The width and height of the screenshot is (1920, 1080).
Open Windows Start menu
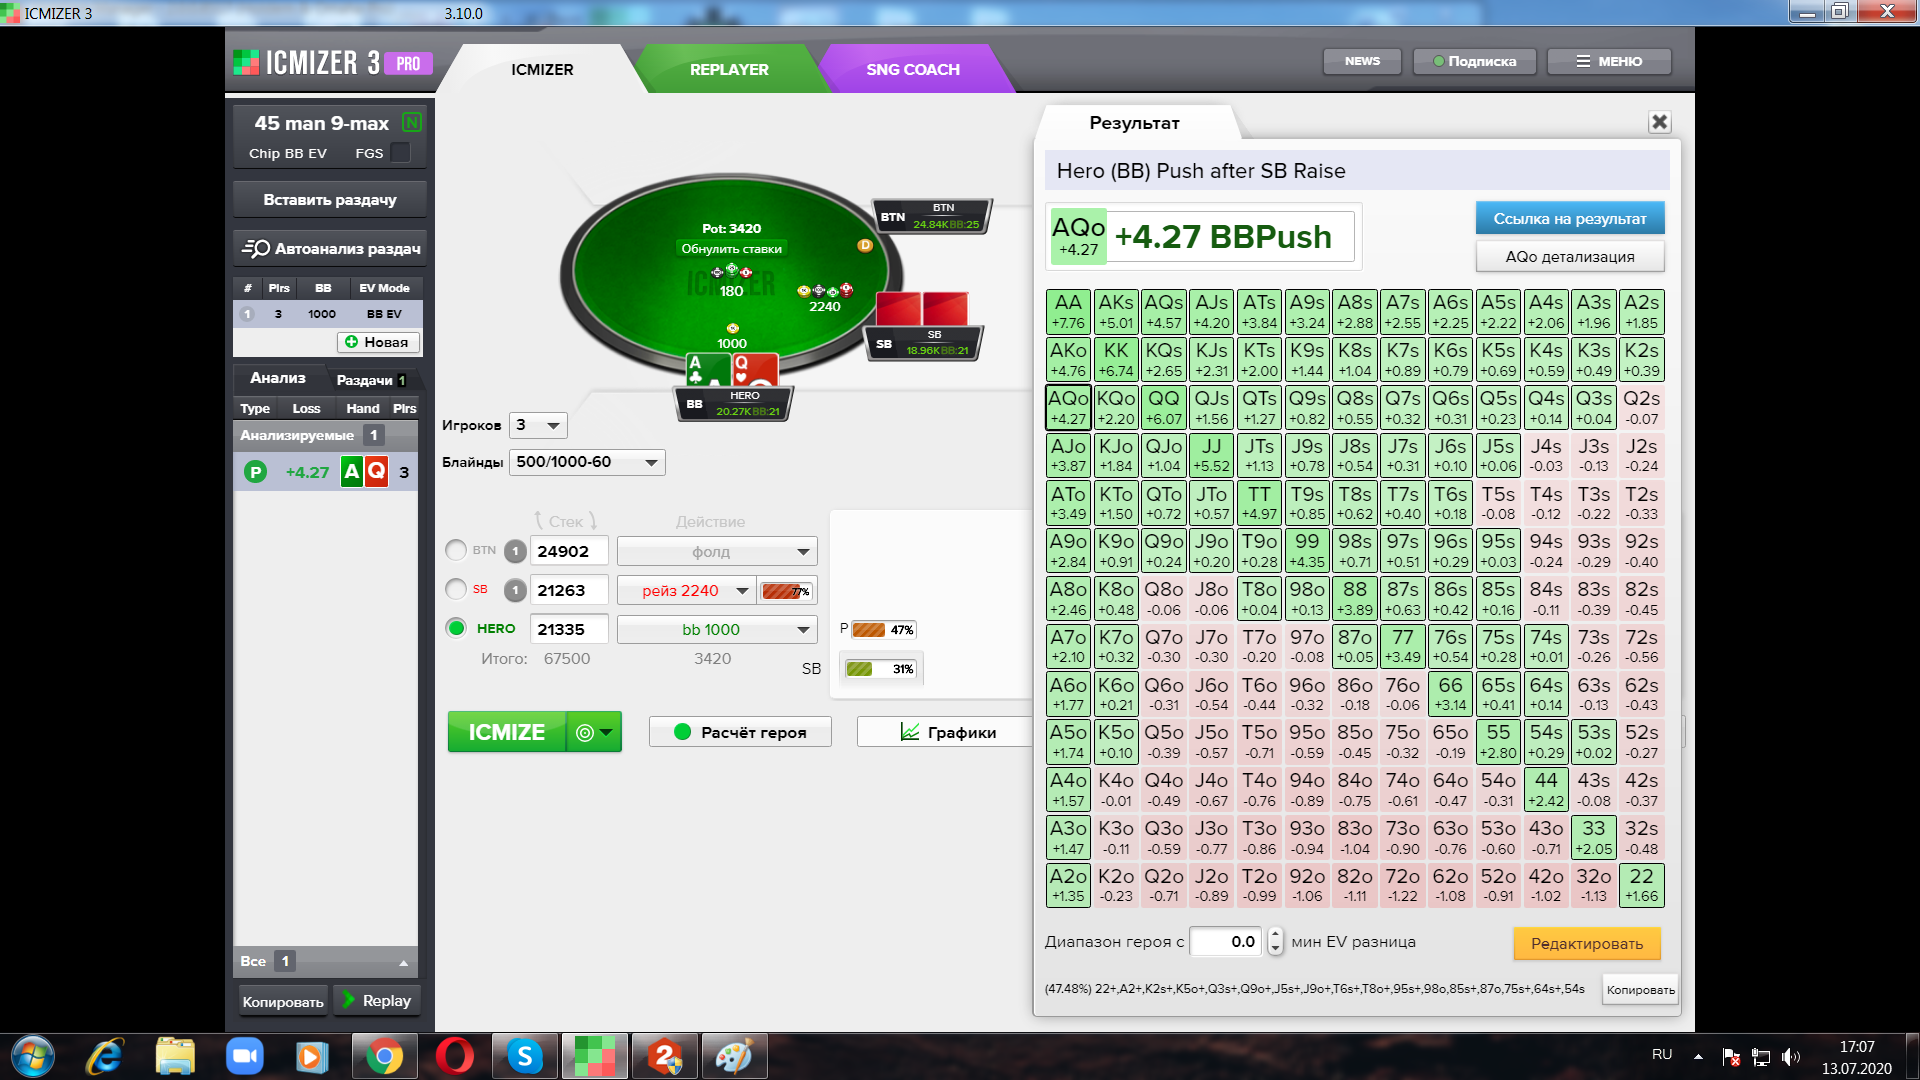click(33, 1056)
